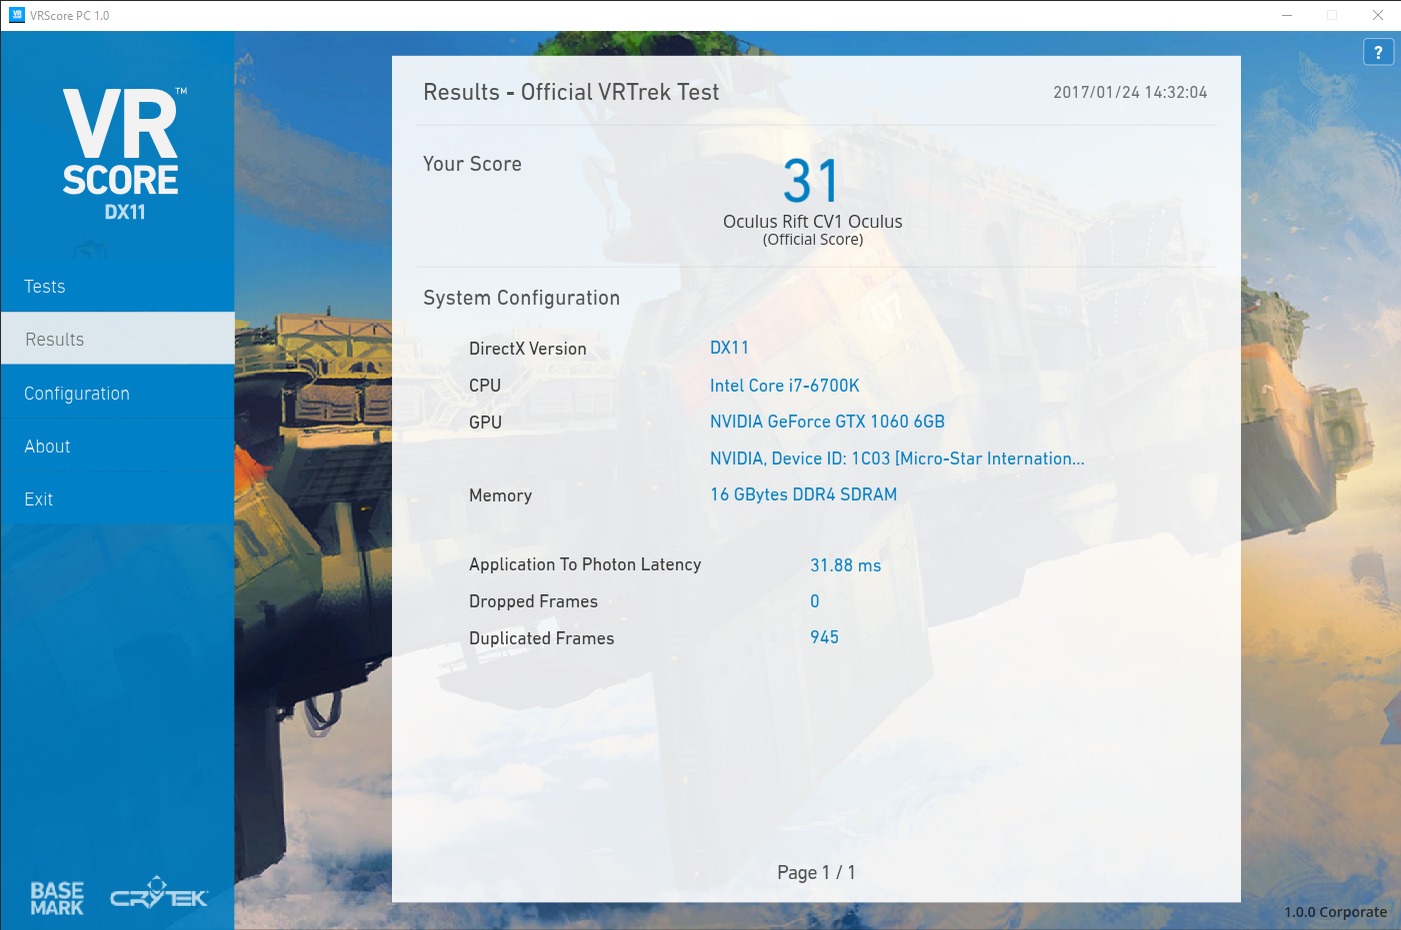The height and width of the screenshot is (930, 1401).
Task: Go to the About page
Action: [x=47, y=447]
